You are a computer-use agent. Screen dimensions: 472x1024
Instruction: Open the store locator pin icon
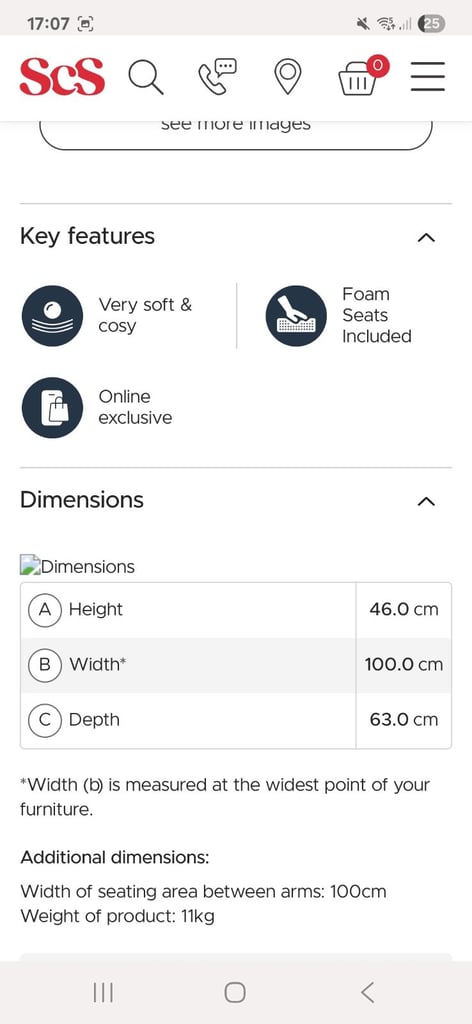pyautogui.click(x=287, y=77)
